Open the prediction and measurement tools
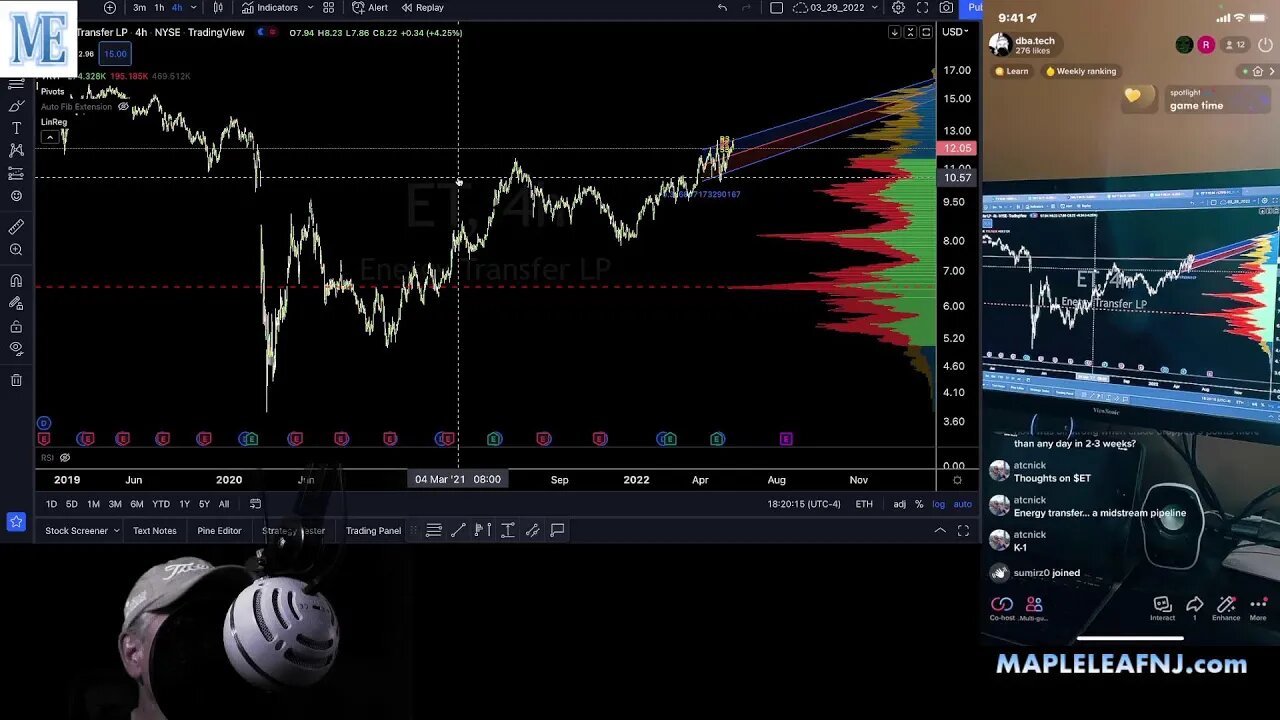The height and width of the screenshot is (720, 1280). pos(16,173)
